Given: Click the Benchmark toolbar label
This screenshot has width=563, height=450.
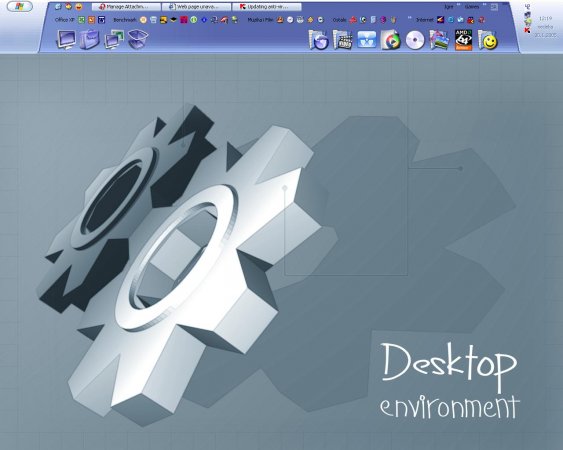Looking at the screenshot, I should [124, 20].
